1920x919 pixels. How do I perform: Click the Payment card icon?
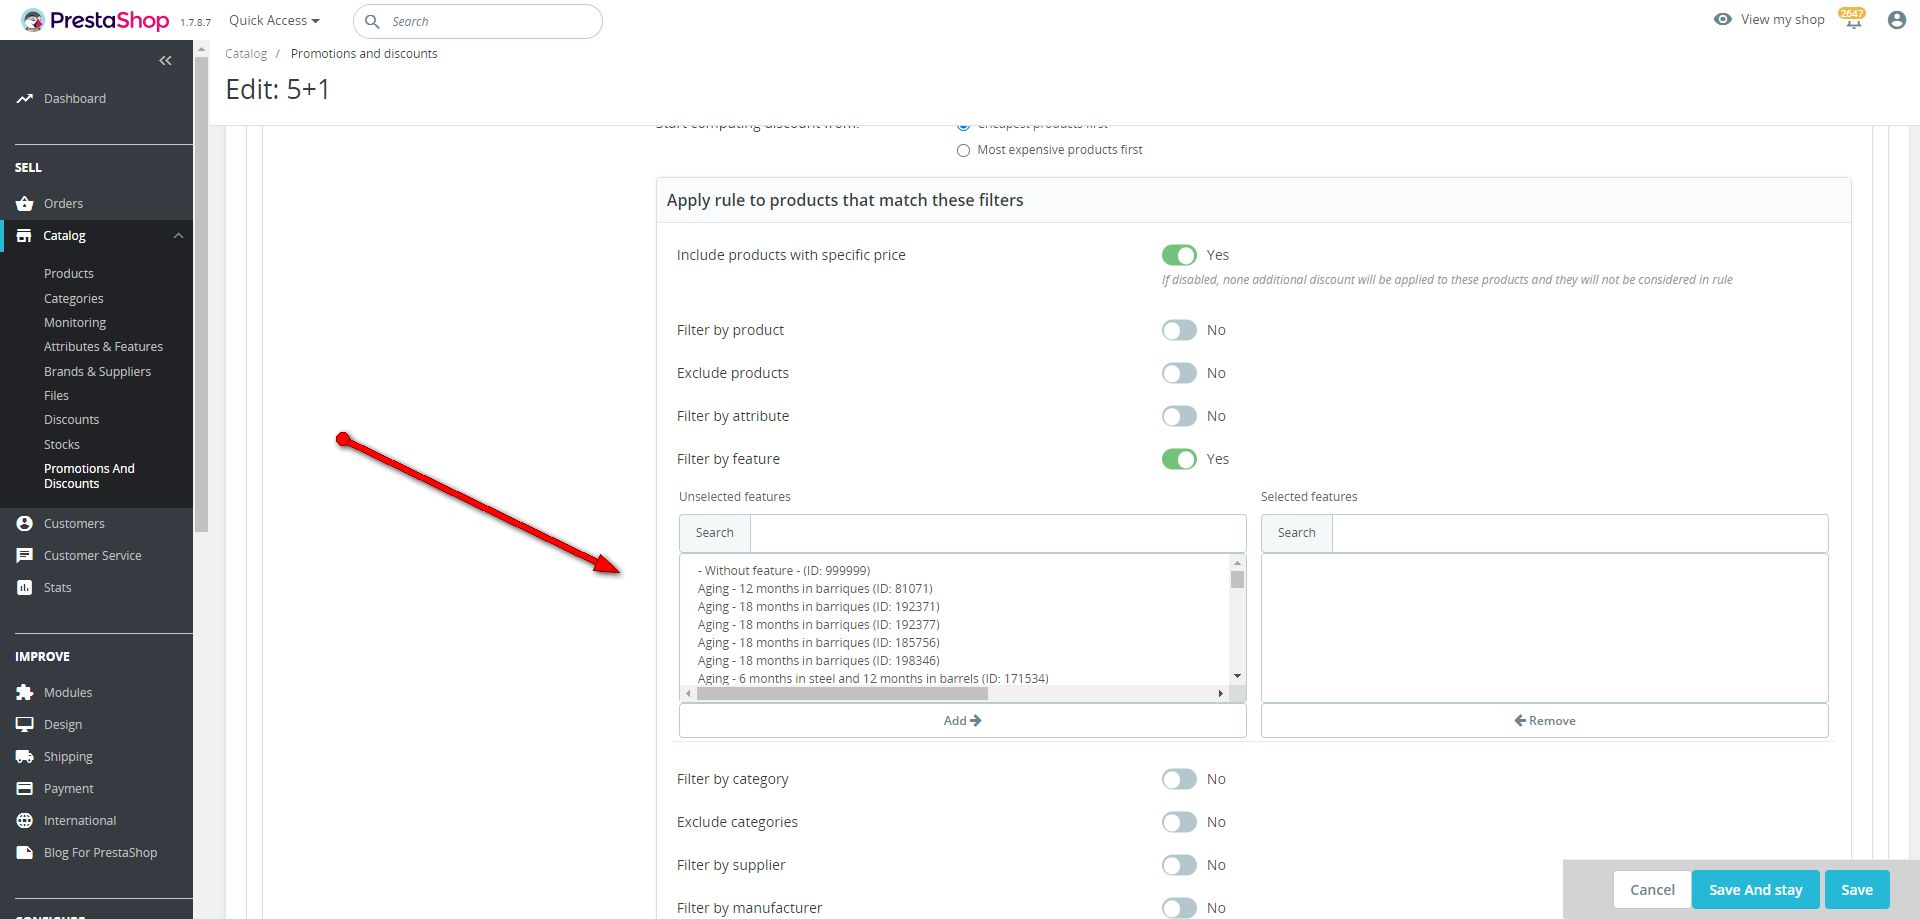25,789
